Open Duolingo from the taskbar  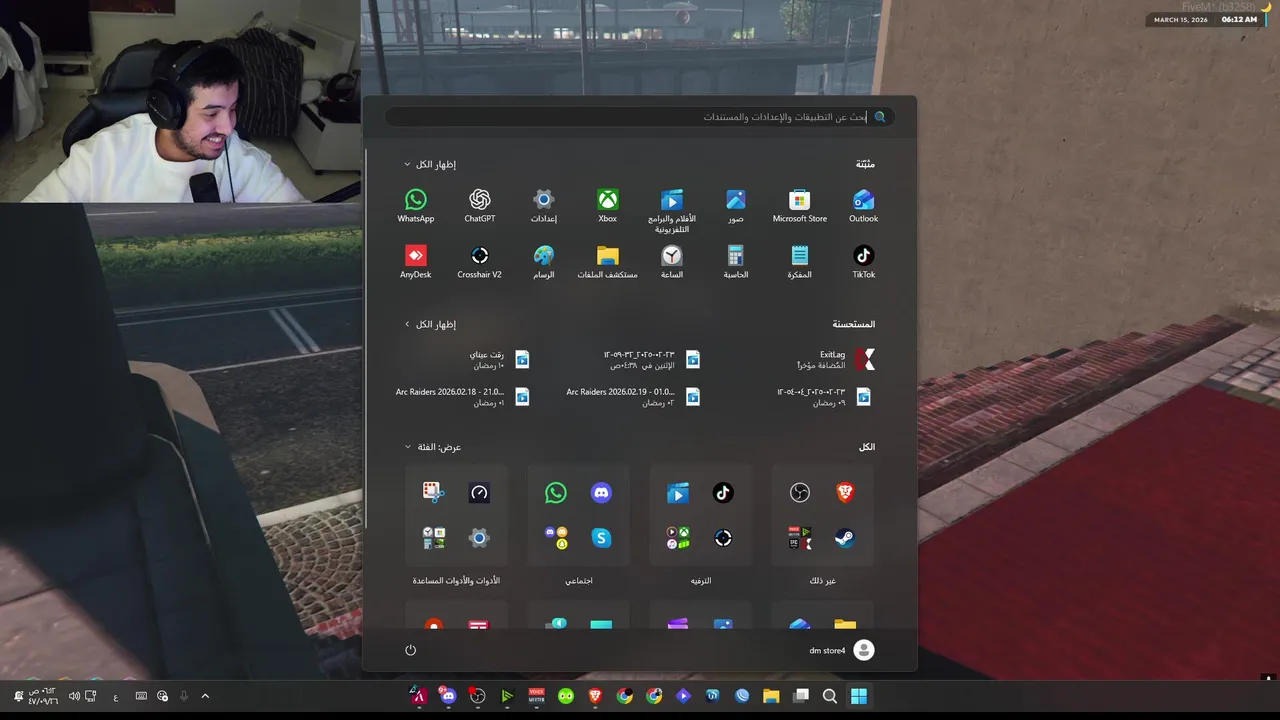(x=566, y=696)
